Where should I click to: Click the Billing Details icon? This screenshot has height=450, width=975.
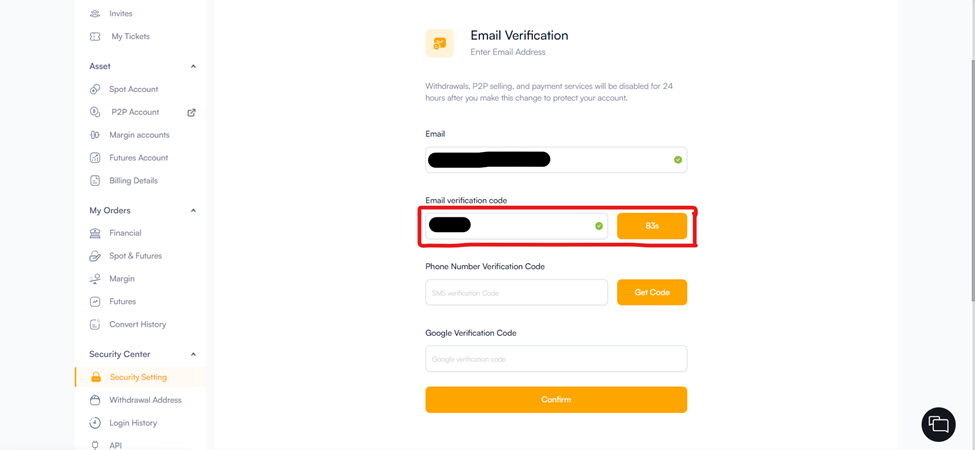pyautogui.click(x=95, y=181)
